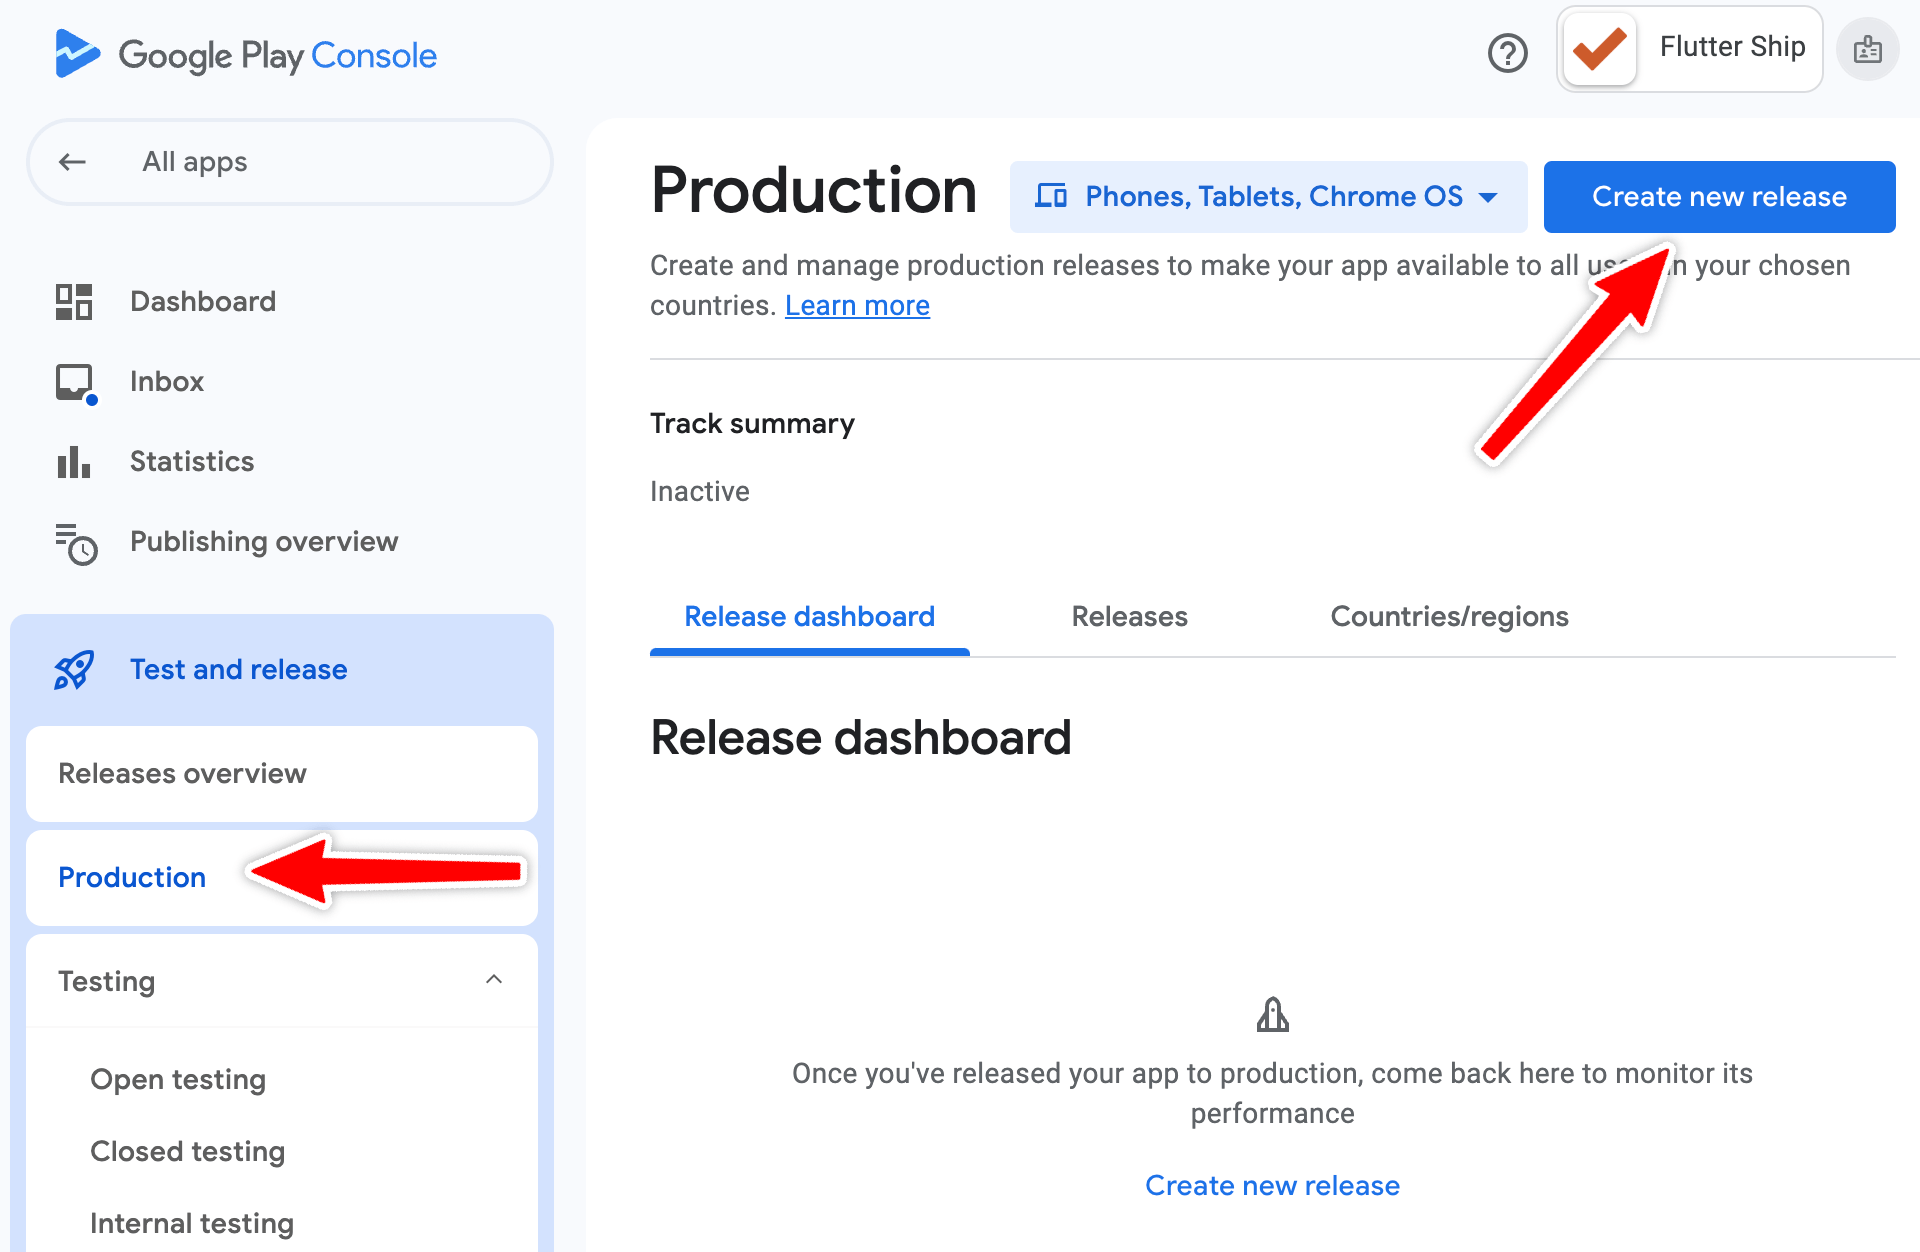Click the Google Play Console logo
Screen dimensions: 1920x1252
[246, 54]
